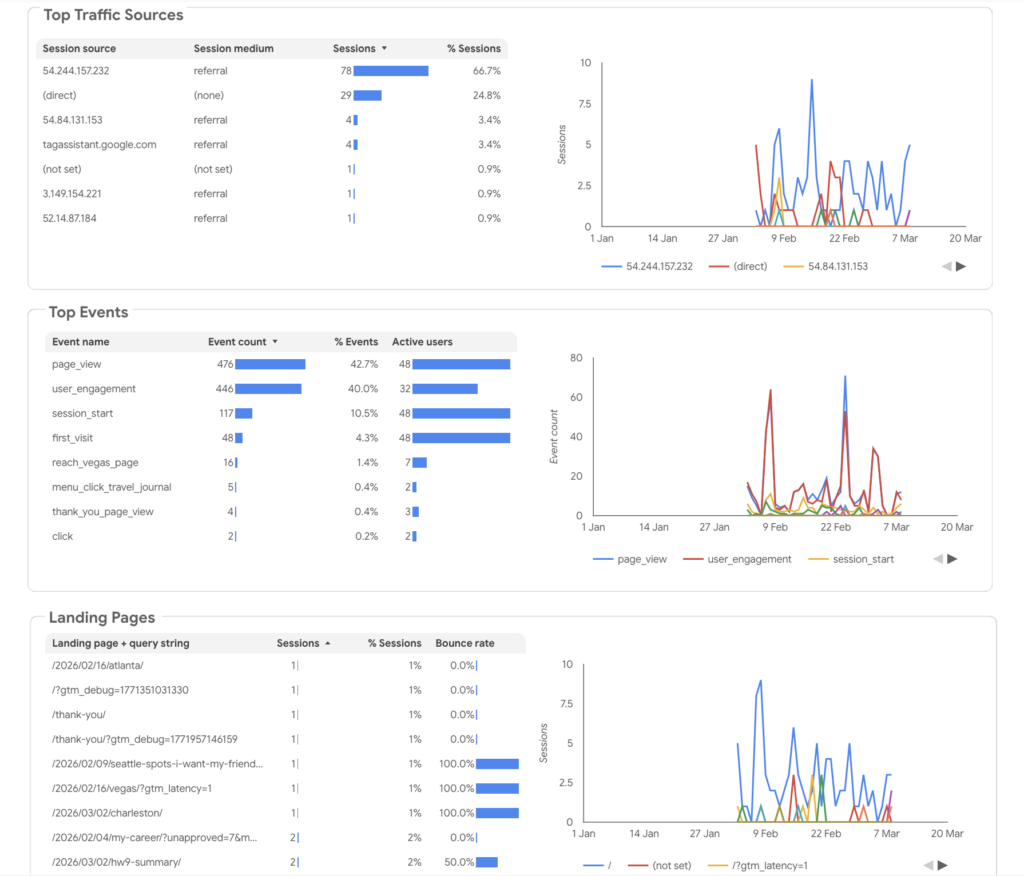The width and height of the screenshot is (1024, 876).
Task: Select the Active users column header
Action: click(422, 342)
